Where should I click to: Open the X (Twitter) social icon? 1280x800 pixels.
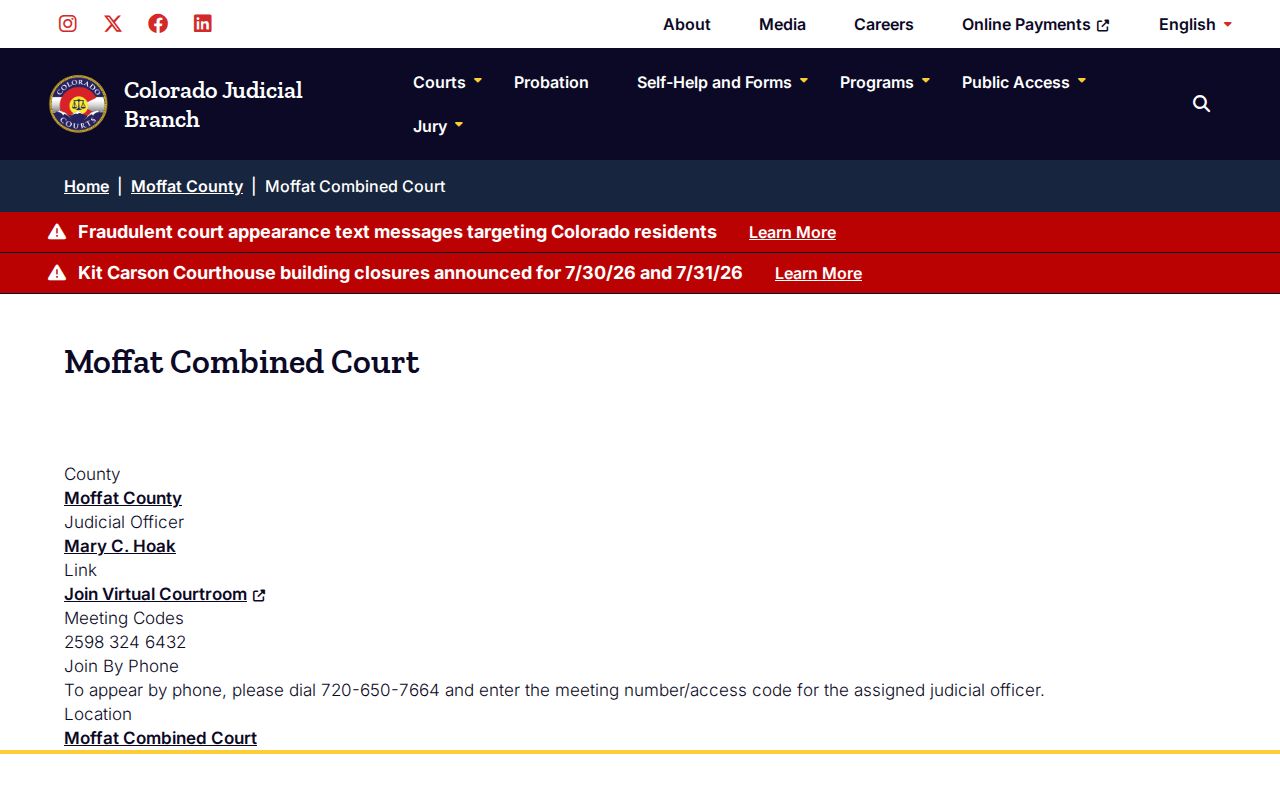[x=113, y=24]
